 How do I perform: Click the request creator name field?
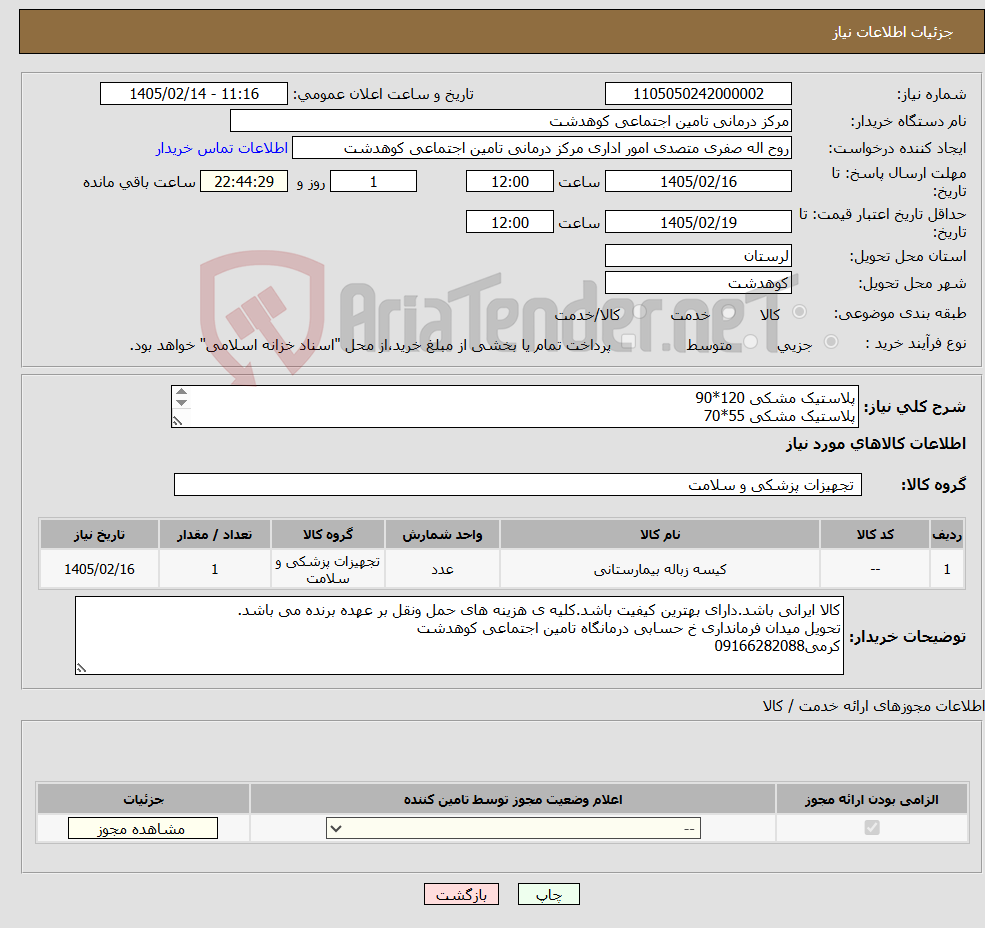[x=541, y=148]
